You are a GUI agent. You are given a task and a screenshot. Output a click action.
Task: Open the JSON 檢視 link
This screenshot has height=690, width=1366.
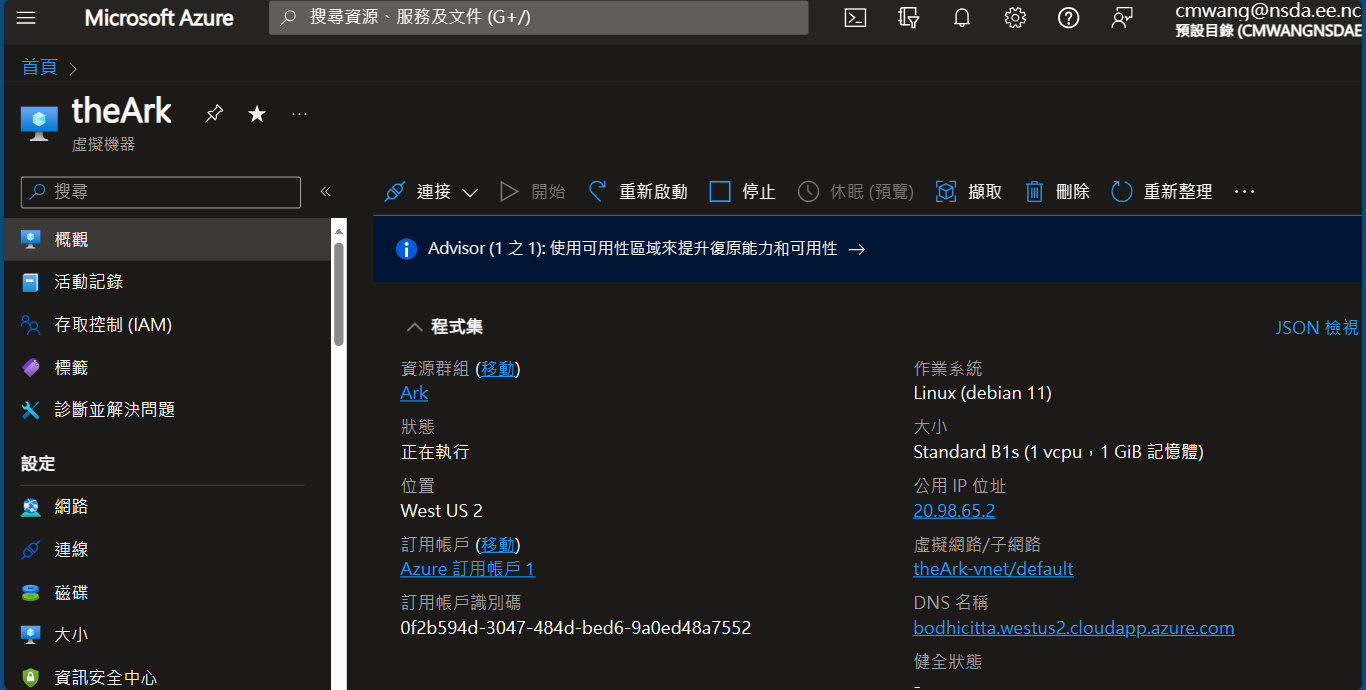click(1317, 328)
